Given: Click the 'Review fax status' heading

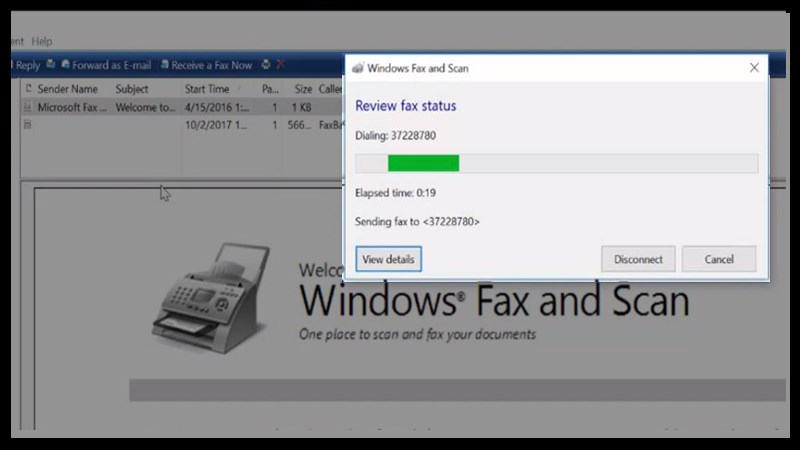Looking at the screenshot, I should (406, 106).
